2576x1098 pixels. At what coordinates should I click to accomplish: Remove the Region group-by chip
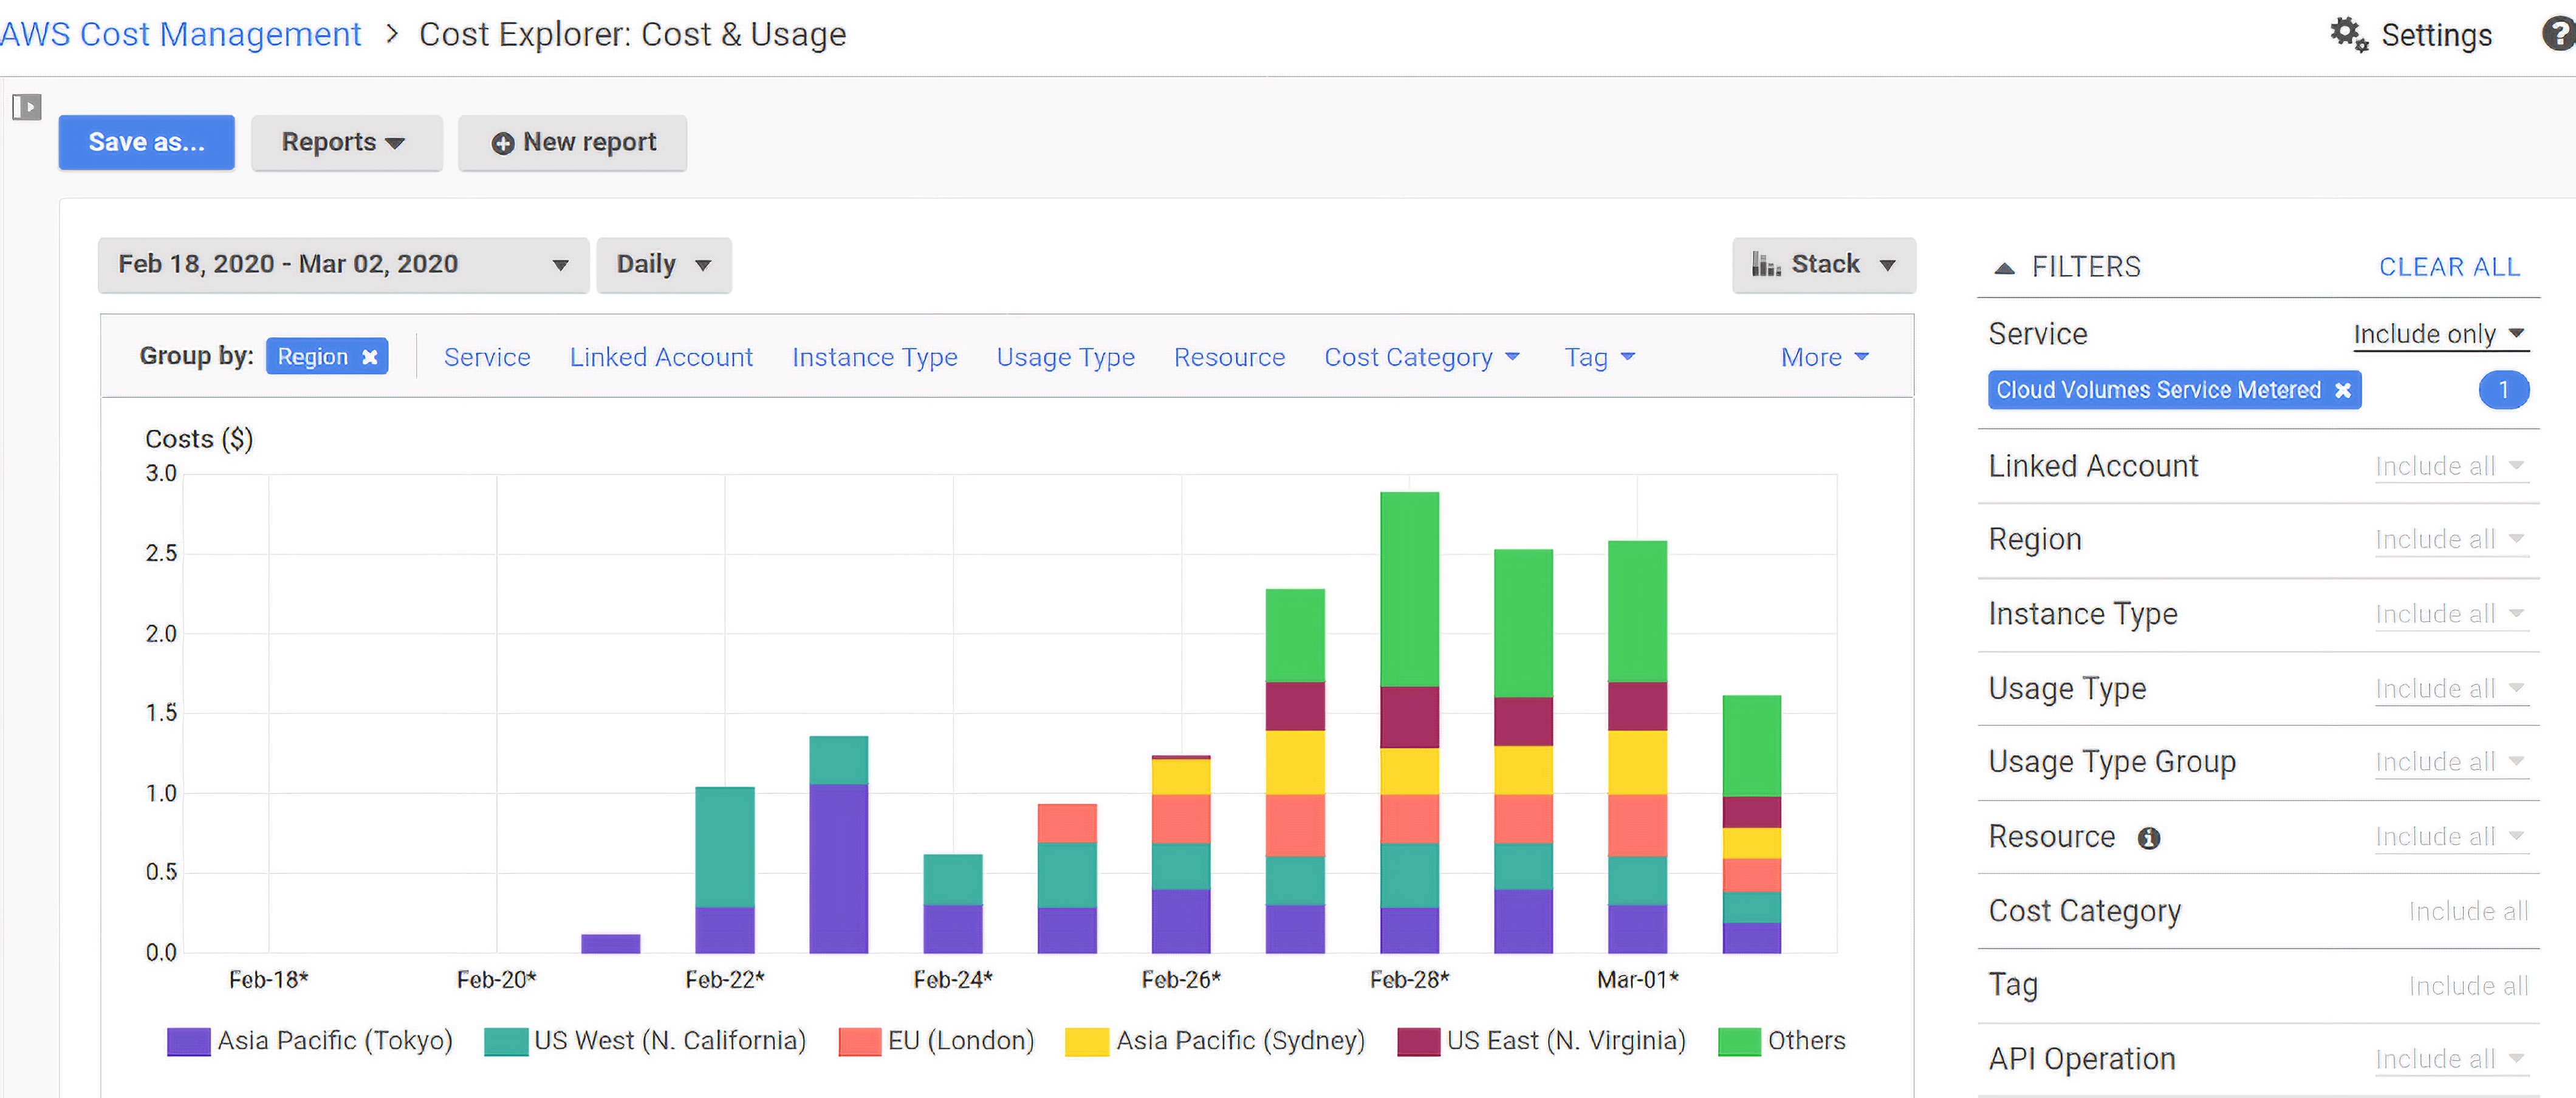coord(370,357)
